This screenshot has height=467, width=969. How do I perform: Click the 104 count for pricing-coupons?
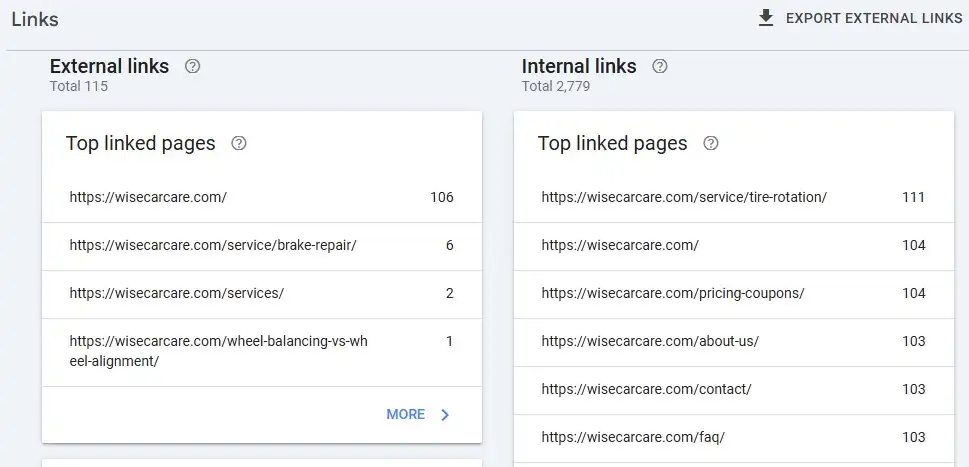pyautogui.click(x=913, y=293)
